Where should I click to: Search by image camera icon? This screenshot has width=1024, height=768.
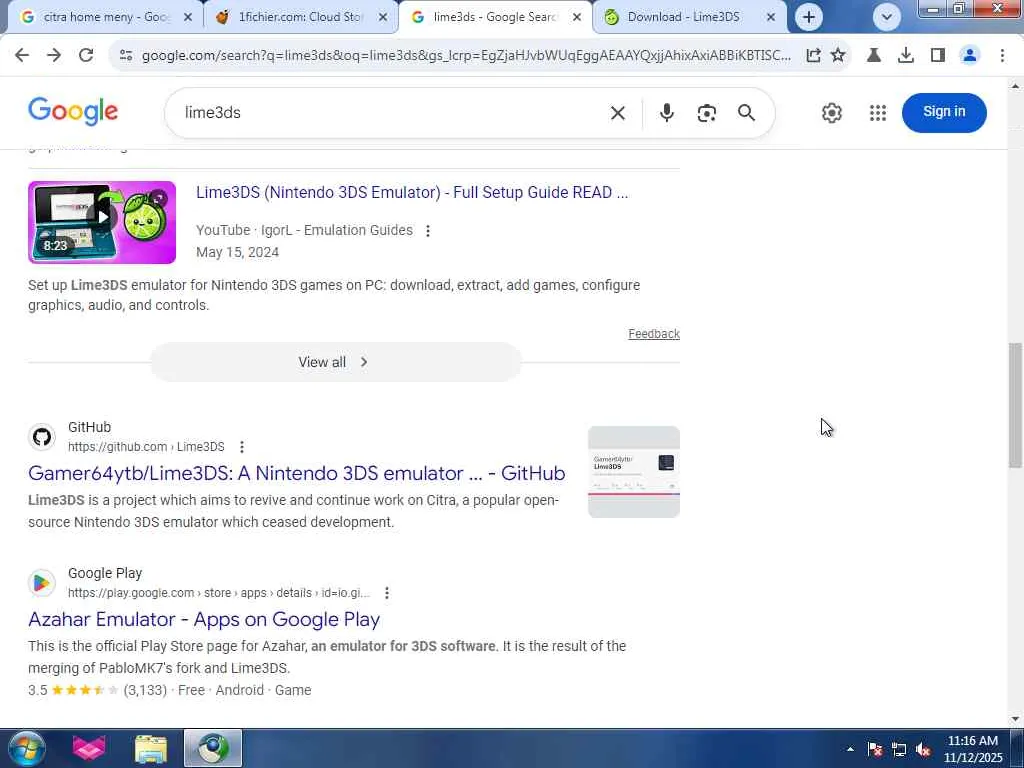707,113
